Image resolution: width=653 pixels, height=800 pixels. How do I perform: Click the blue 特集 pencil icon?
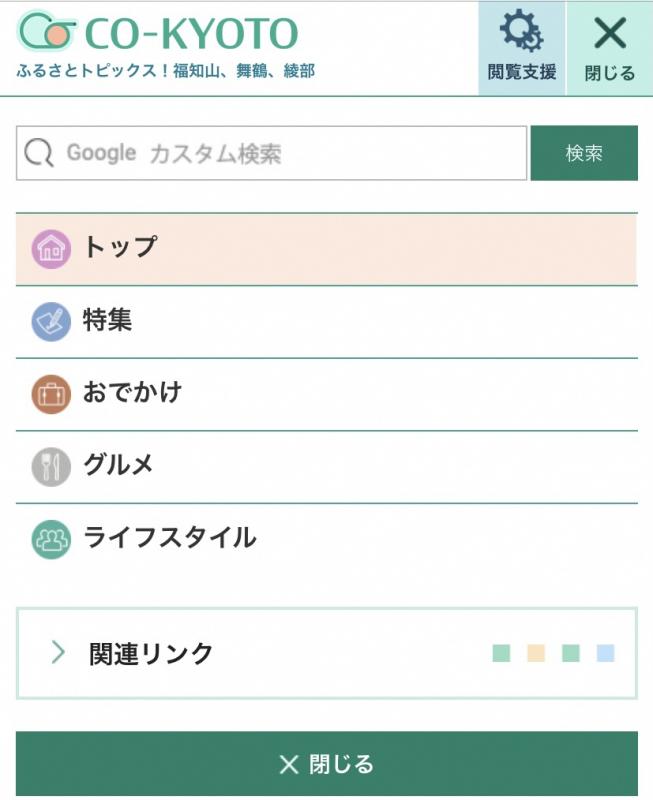pos(51,322)
